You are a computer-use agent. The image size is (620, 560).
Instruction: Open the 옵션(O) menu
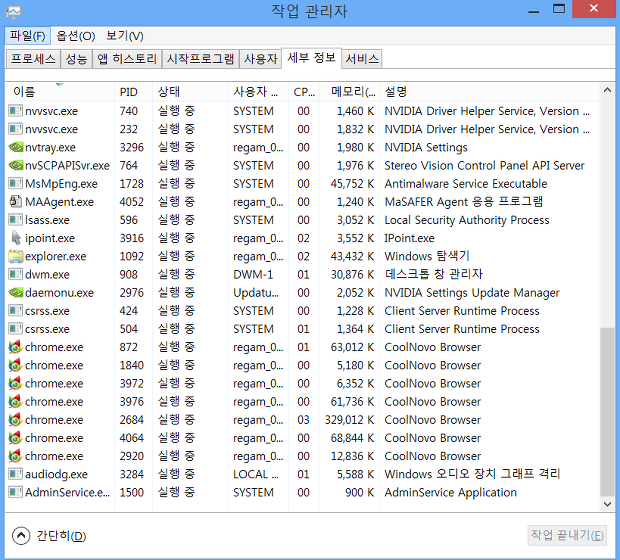tap(76, 36)
